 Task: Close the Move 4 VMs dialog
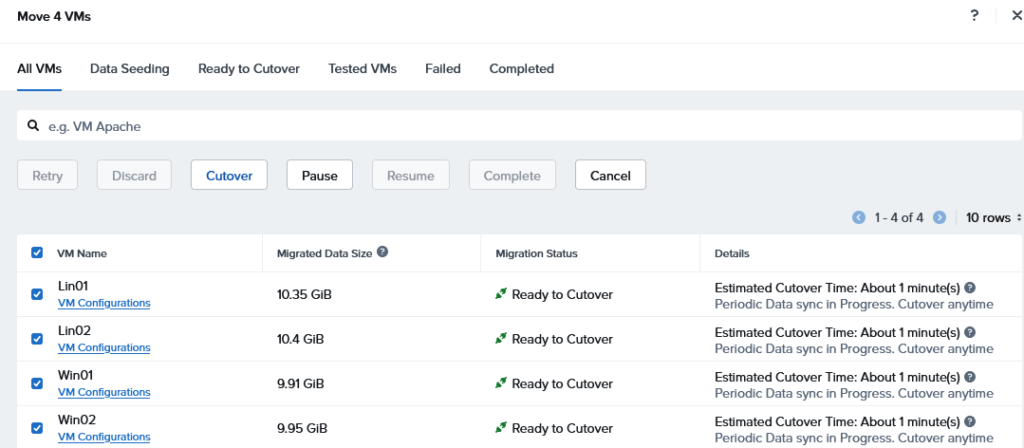coord(1016,16)
